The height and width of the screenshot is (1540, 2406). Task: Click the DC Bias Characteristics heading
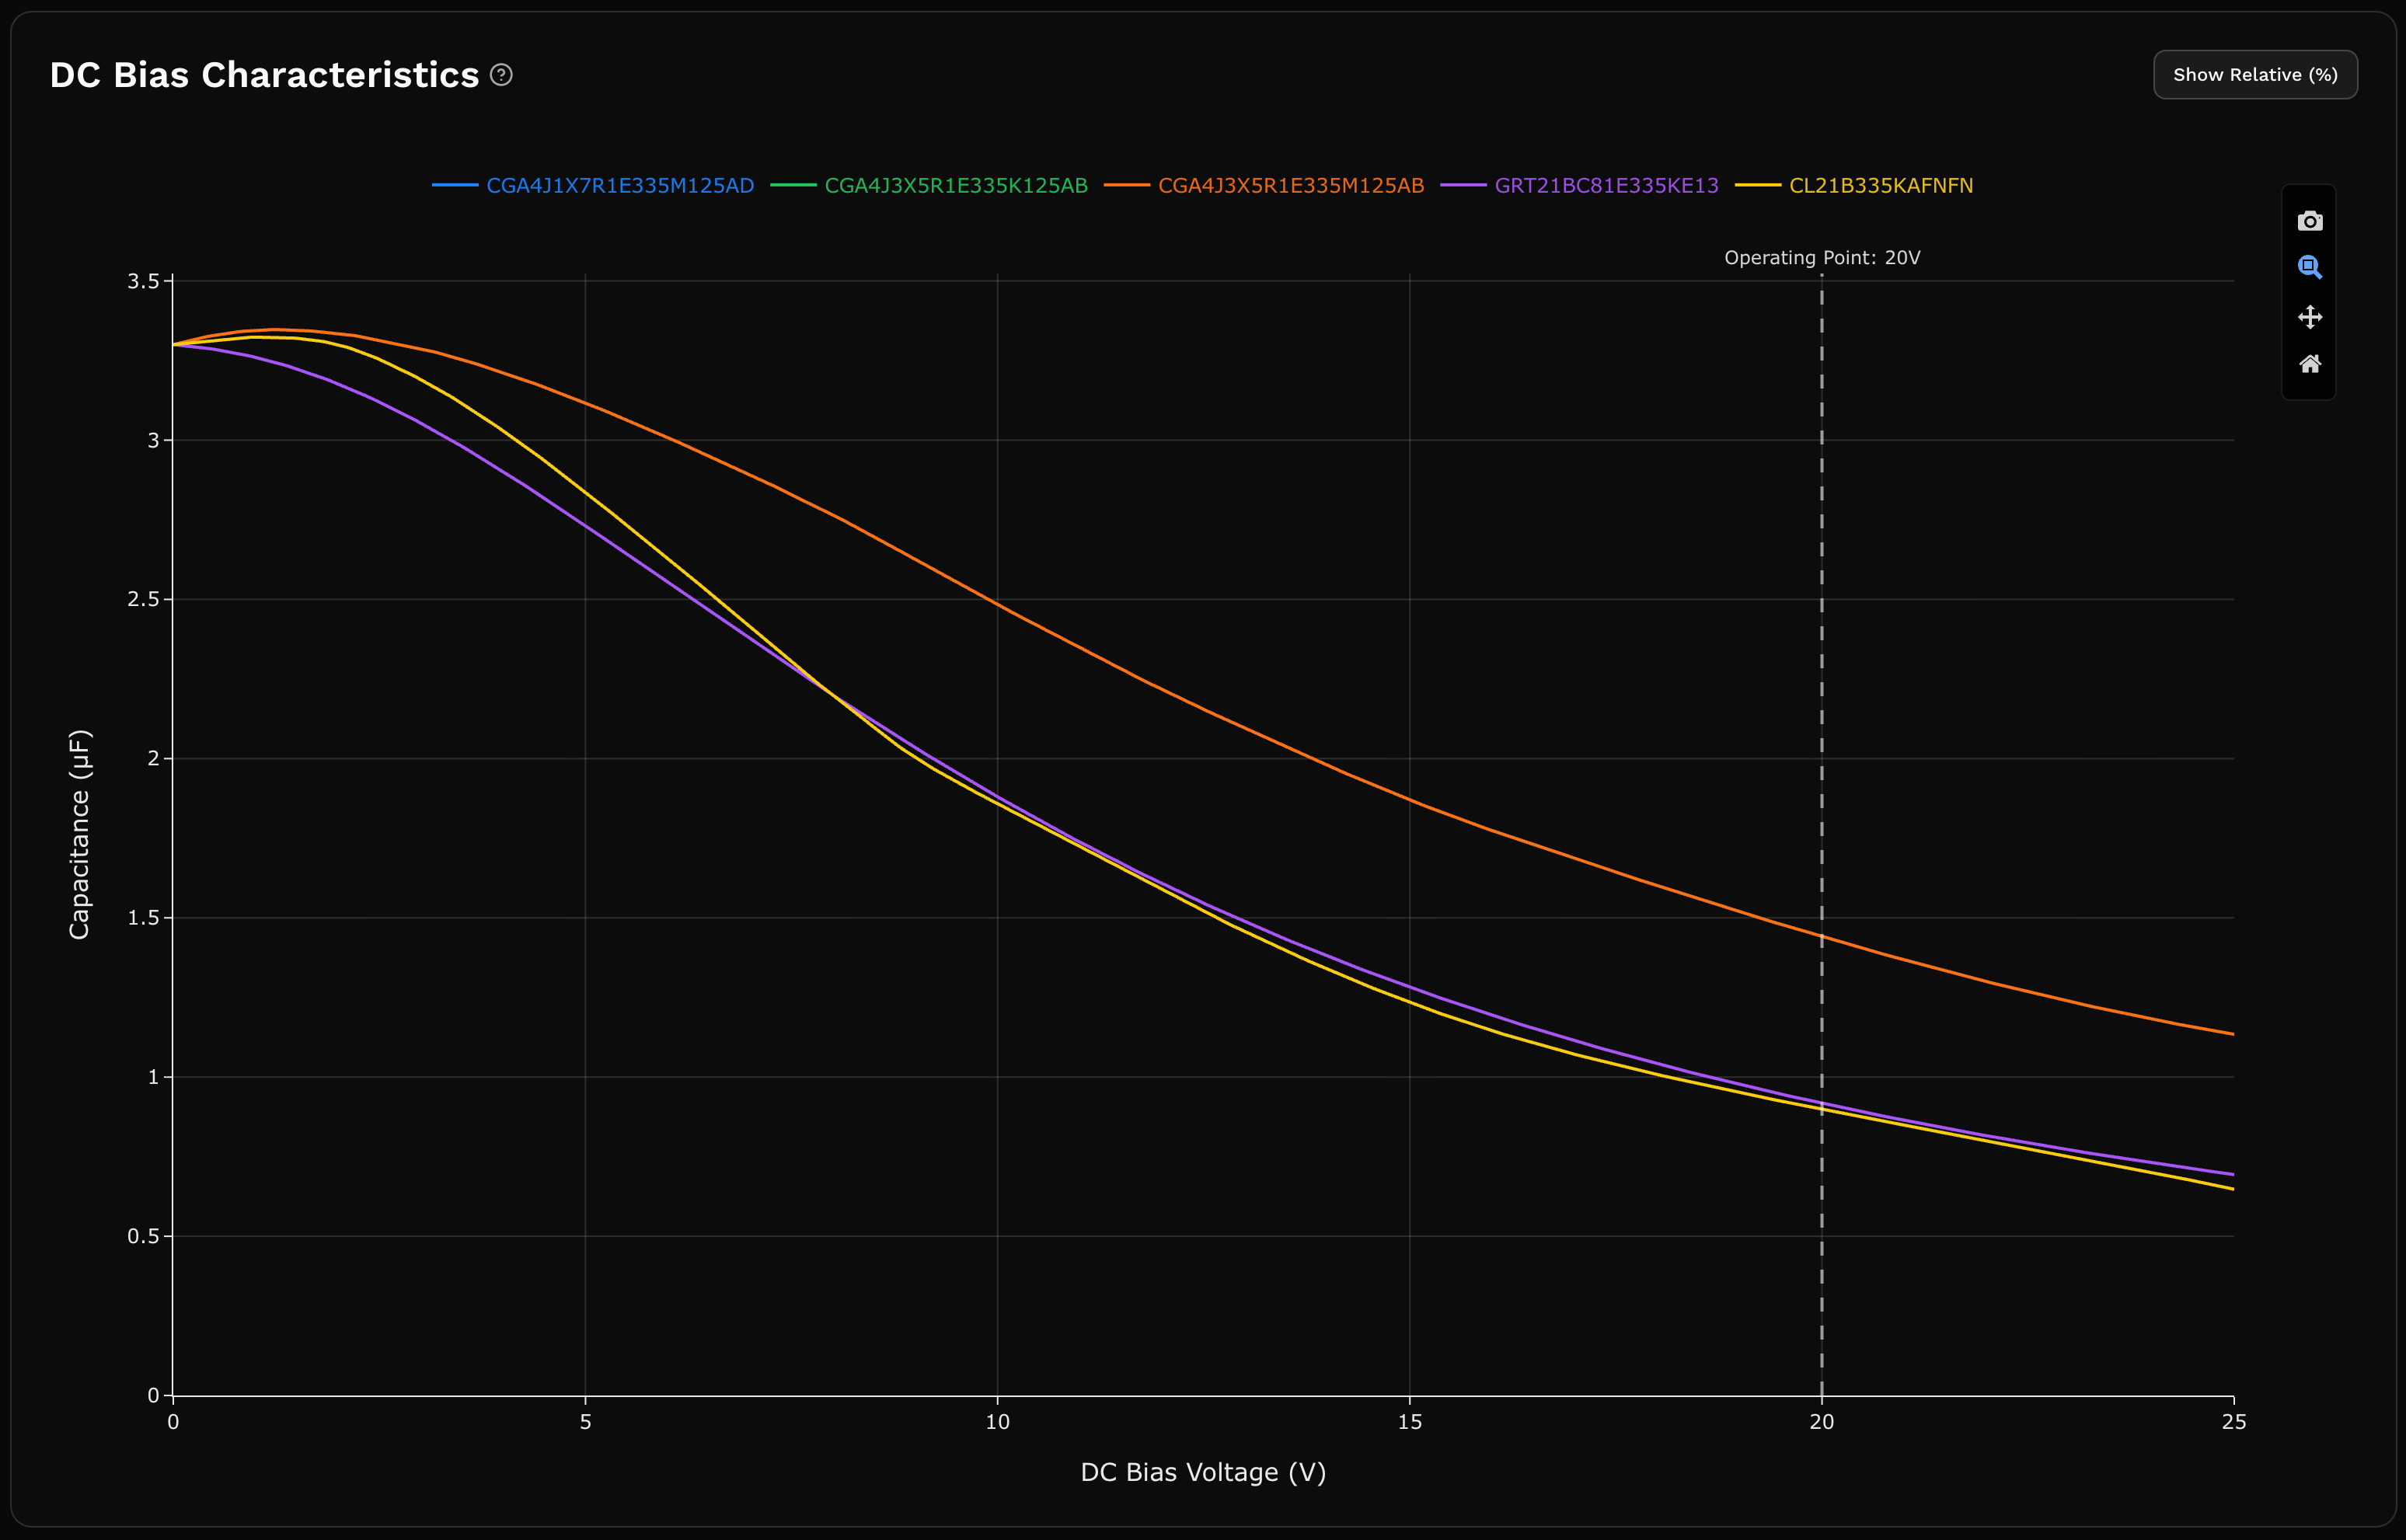pyautogui.click(x=264, y=75)
